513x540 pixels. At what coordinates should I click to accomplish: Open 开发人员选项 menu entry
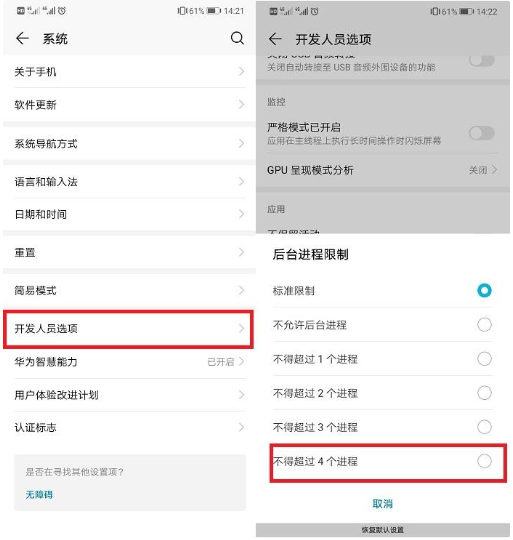click(x=128, y=329)
